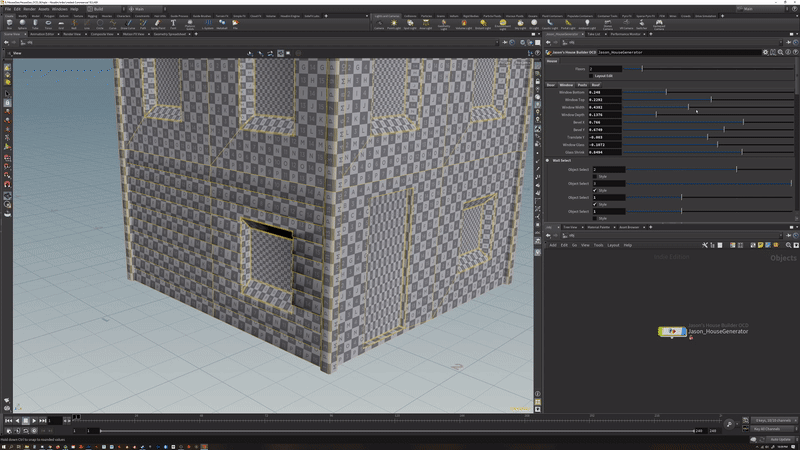Open the Main radial menu dropdown at top left
Image resolution: width=800 pixels, height=450 pixels.
145,9
